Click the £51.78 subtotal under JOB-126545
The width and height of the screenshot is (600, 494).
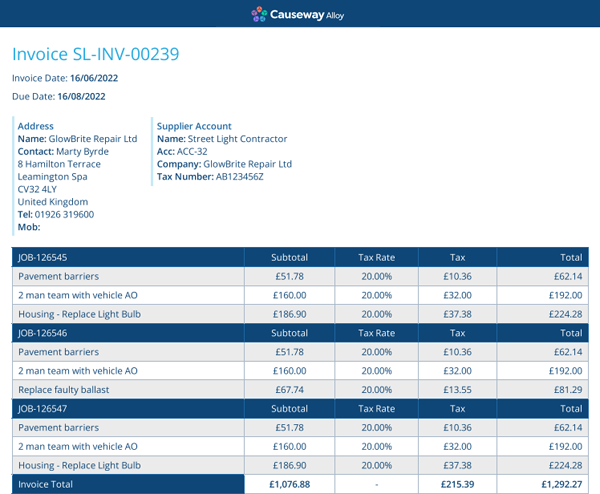pos(289,276)
